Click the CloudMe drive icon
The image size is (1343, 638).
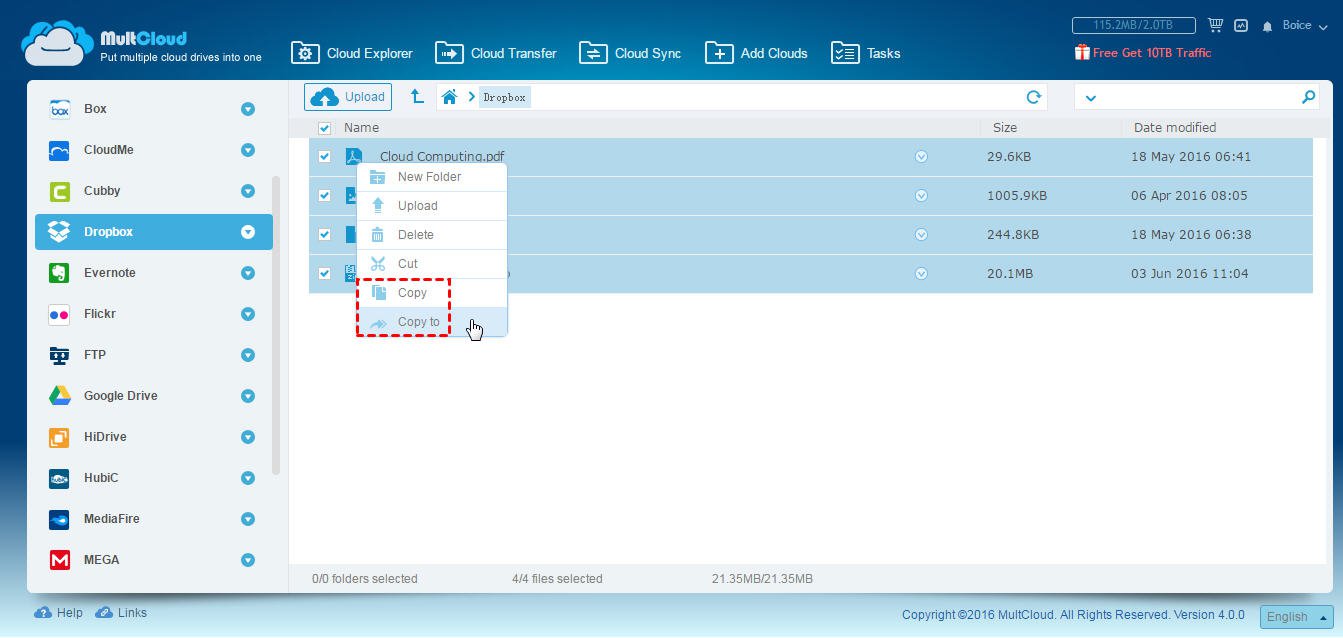59,150
